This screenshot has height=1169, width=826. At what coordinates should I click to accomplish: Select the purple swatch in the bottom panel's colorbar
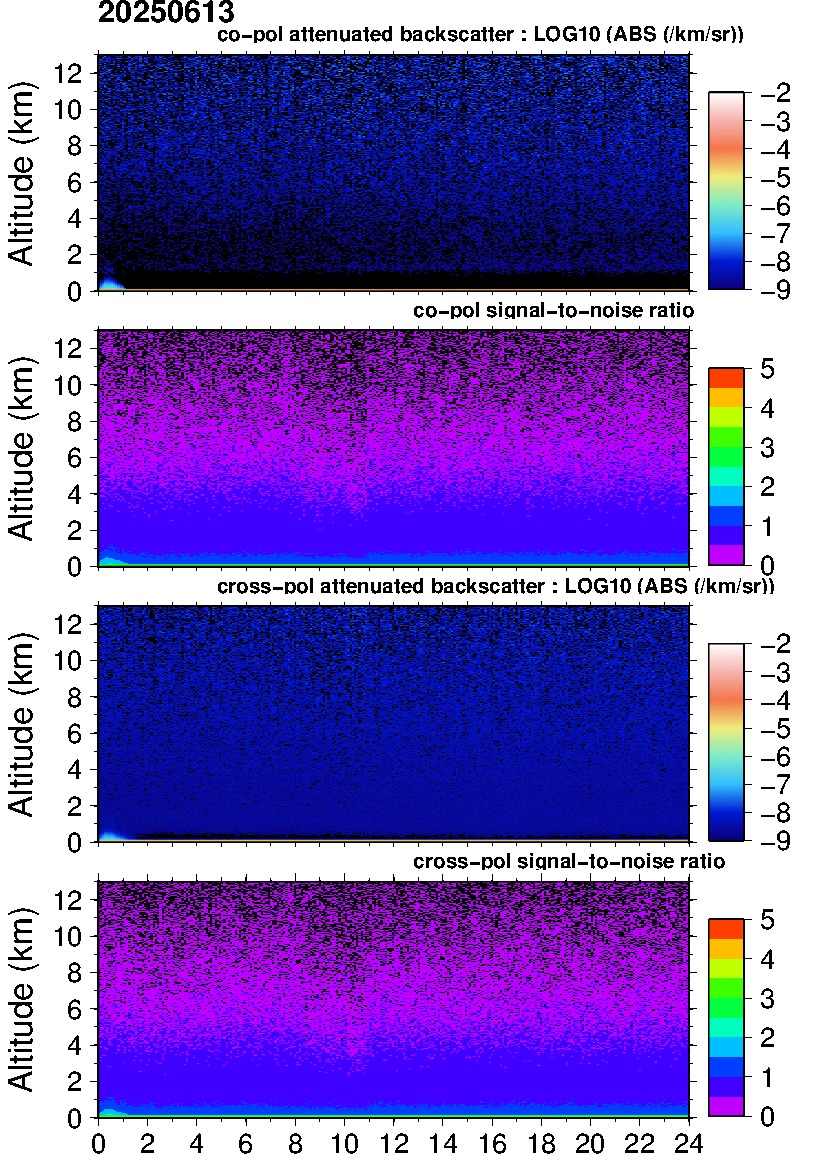(726, 1105)
